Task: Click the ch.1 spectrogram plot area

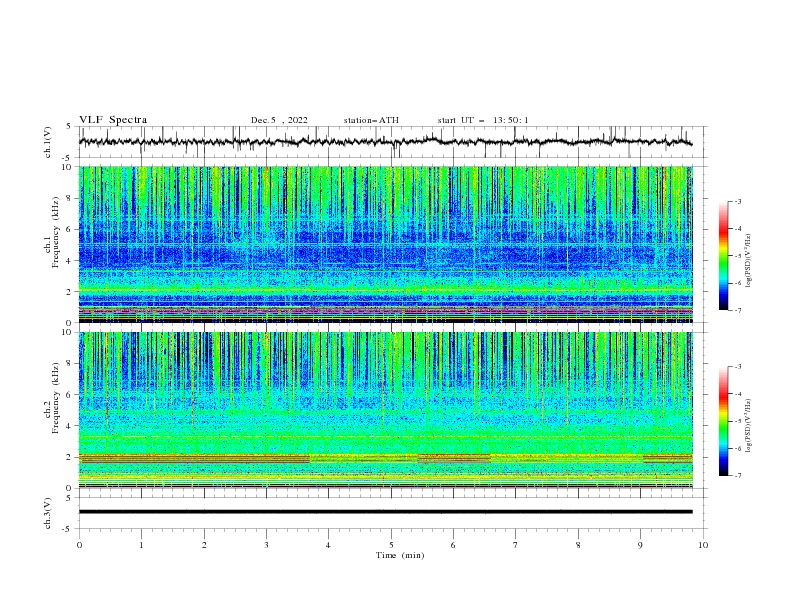Action: tap(385, 244)
